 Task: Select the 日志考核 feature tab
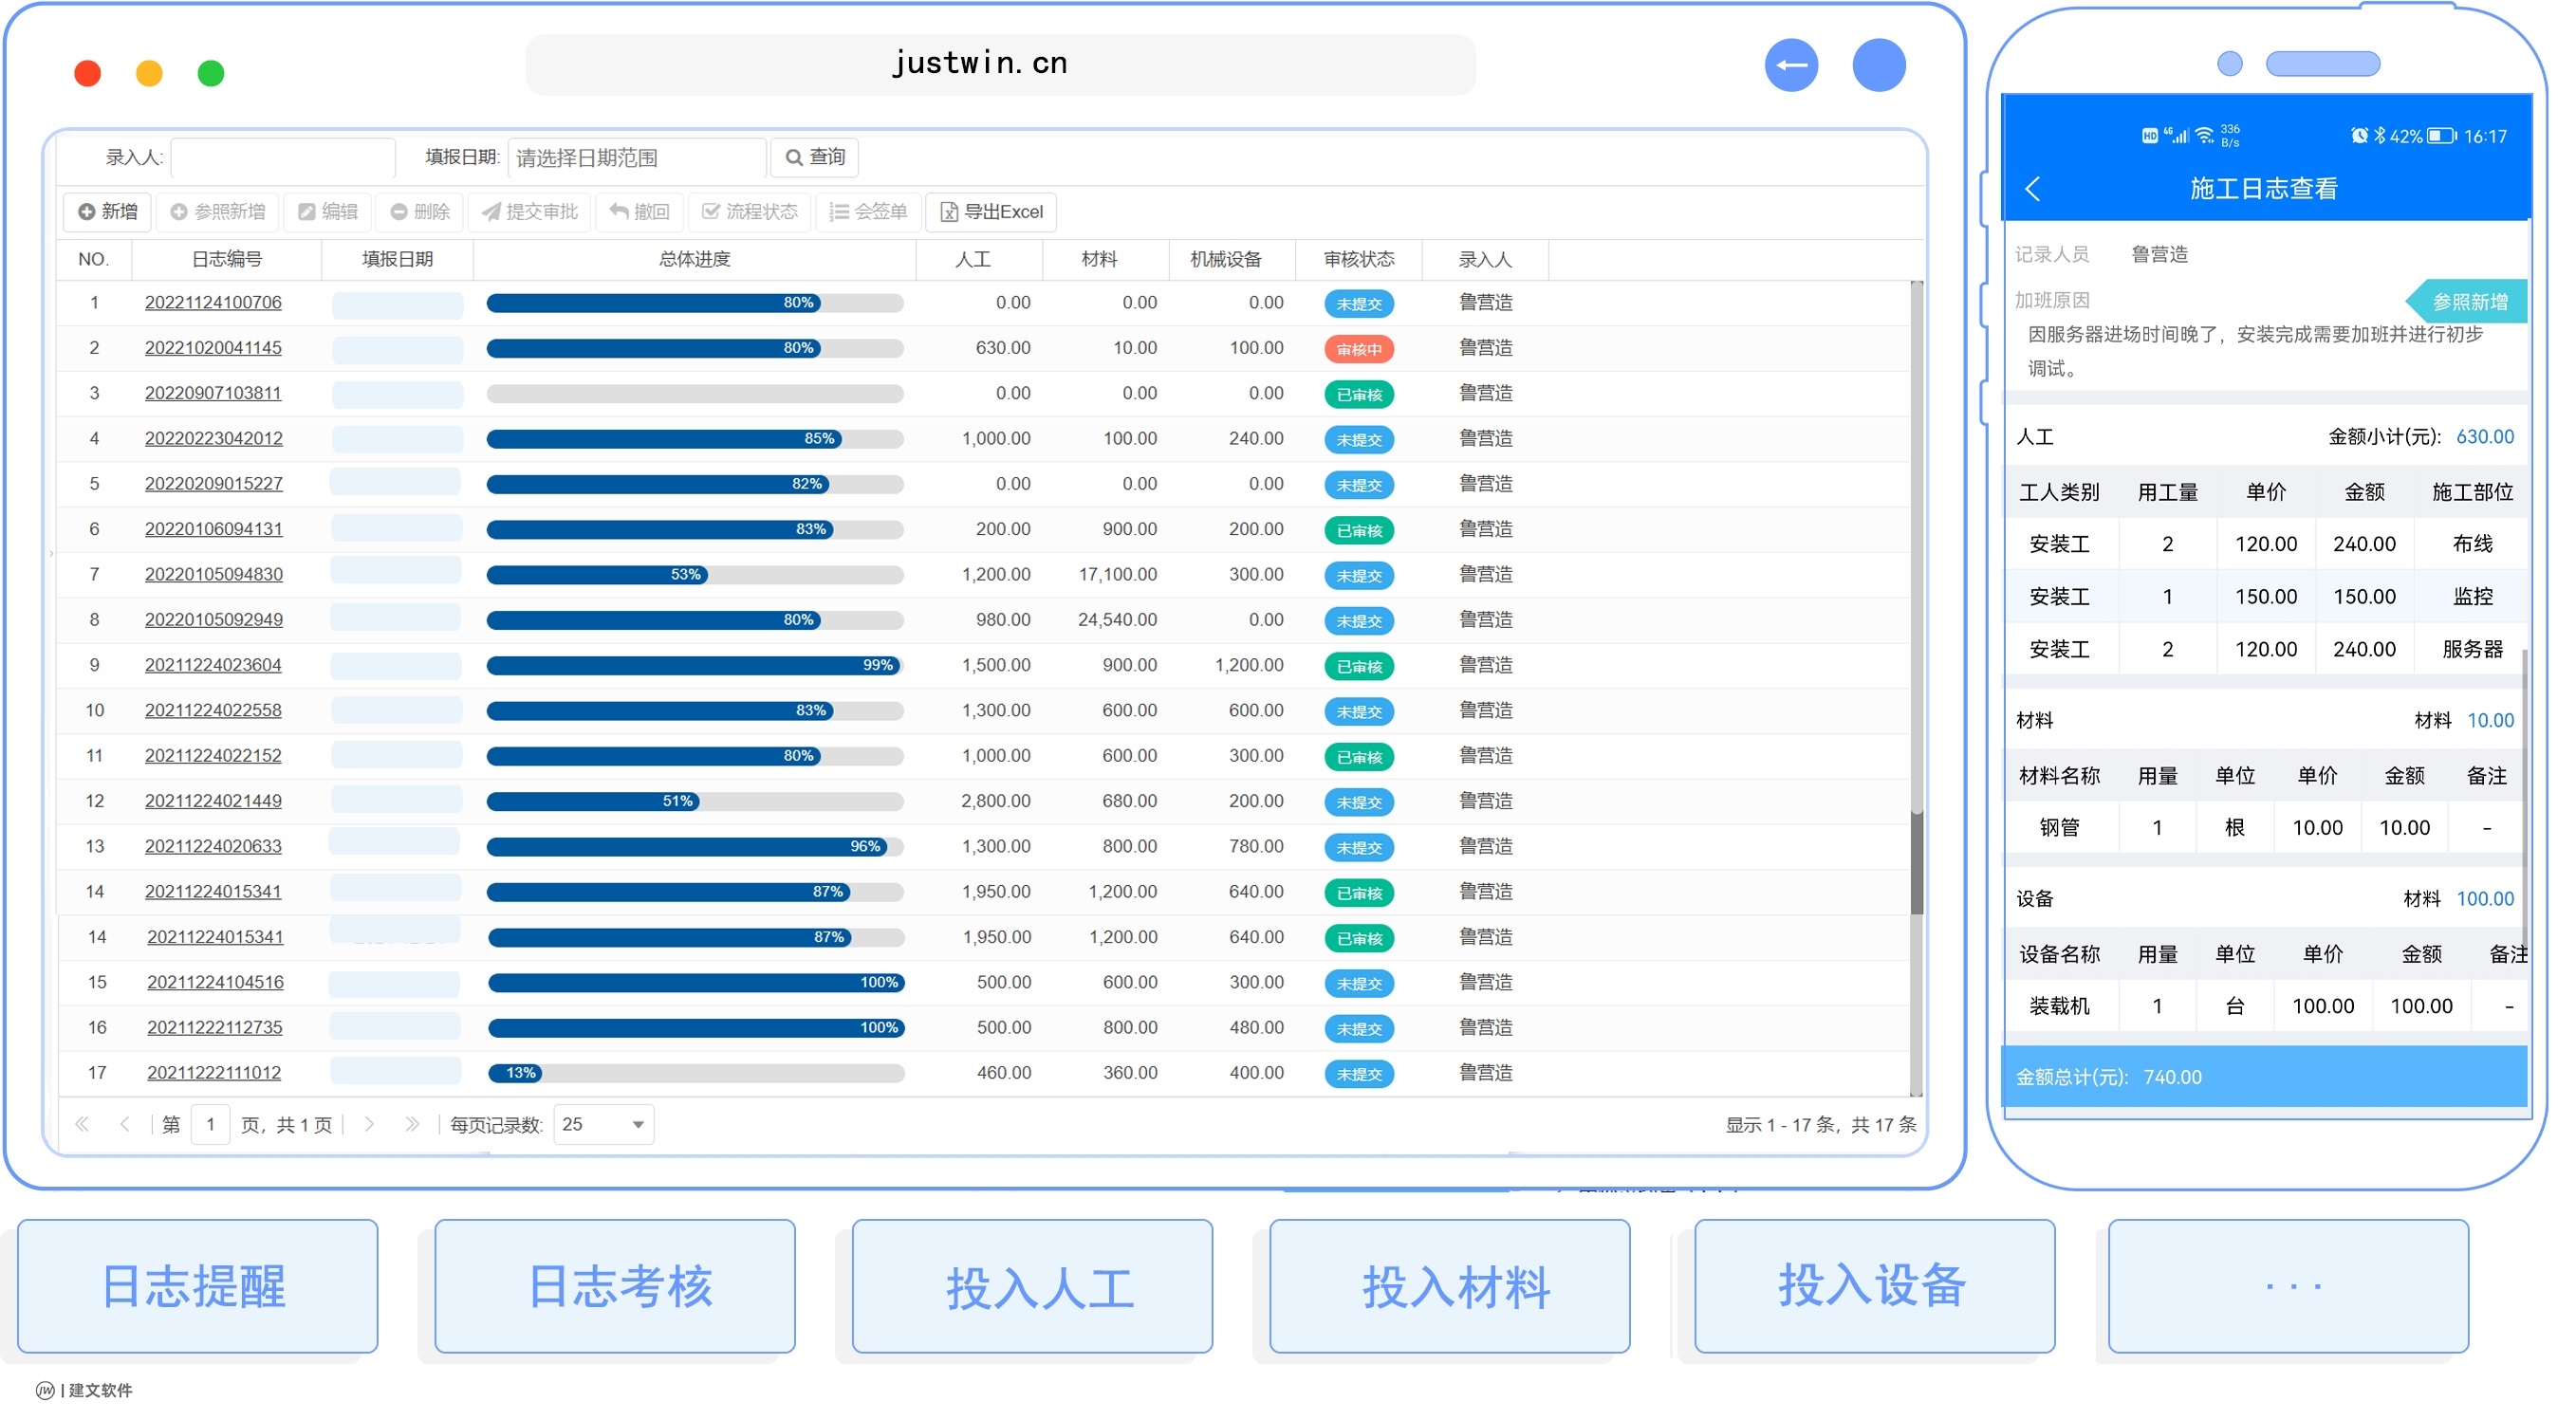(615, 1286)
